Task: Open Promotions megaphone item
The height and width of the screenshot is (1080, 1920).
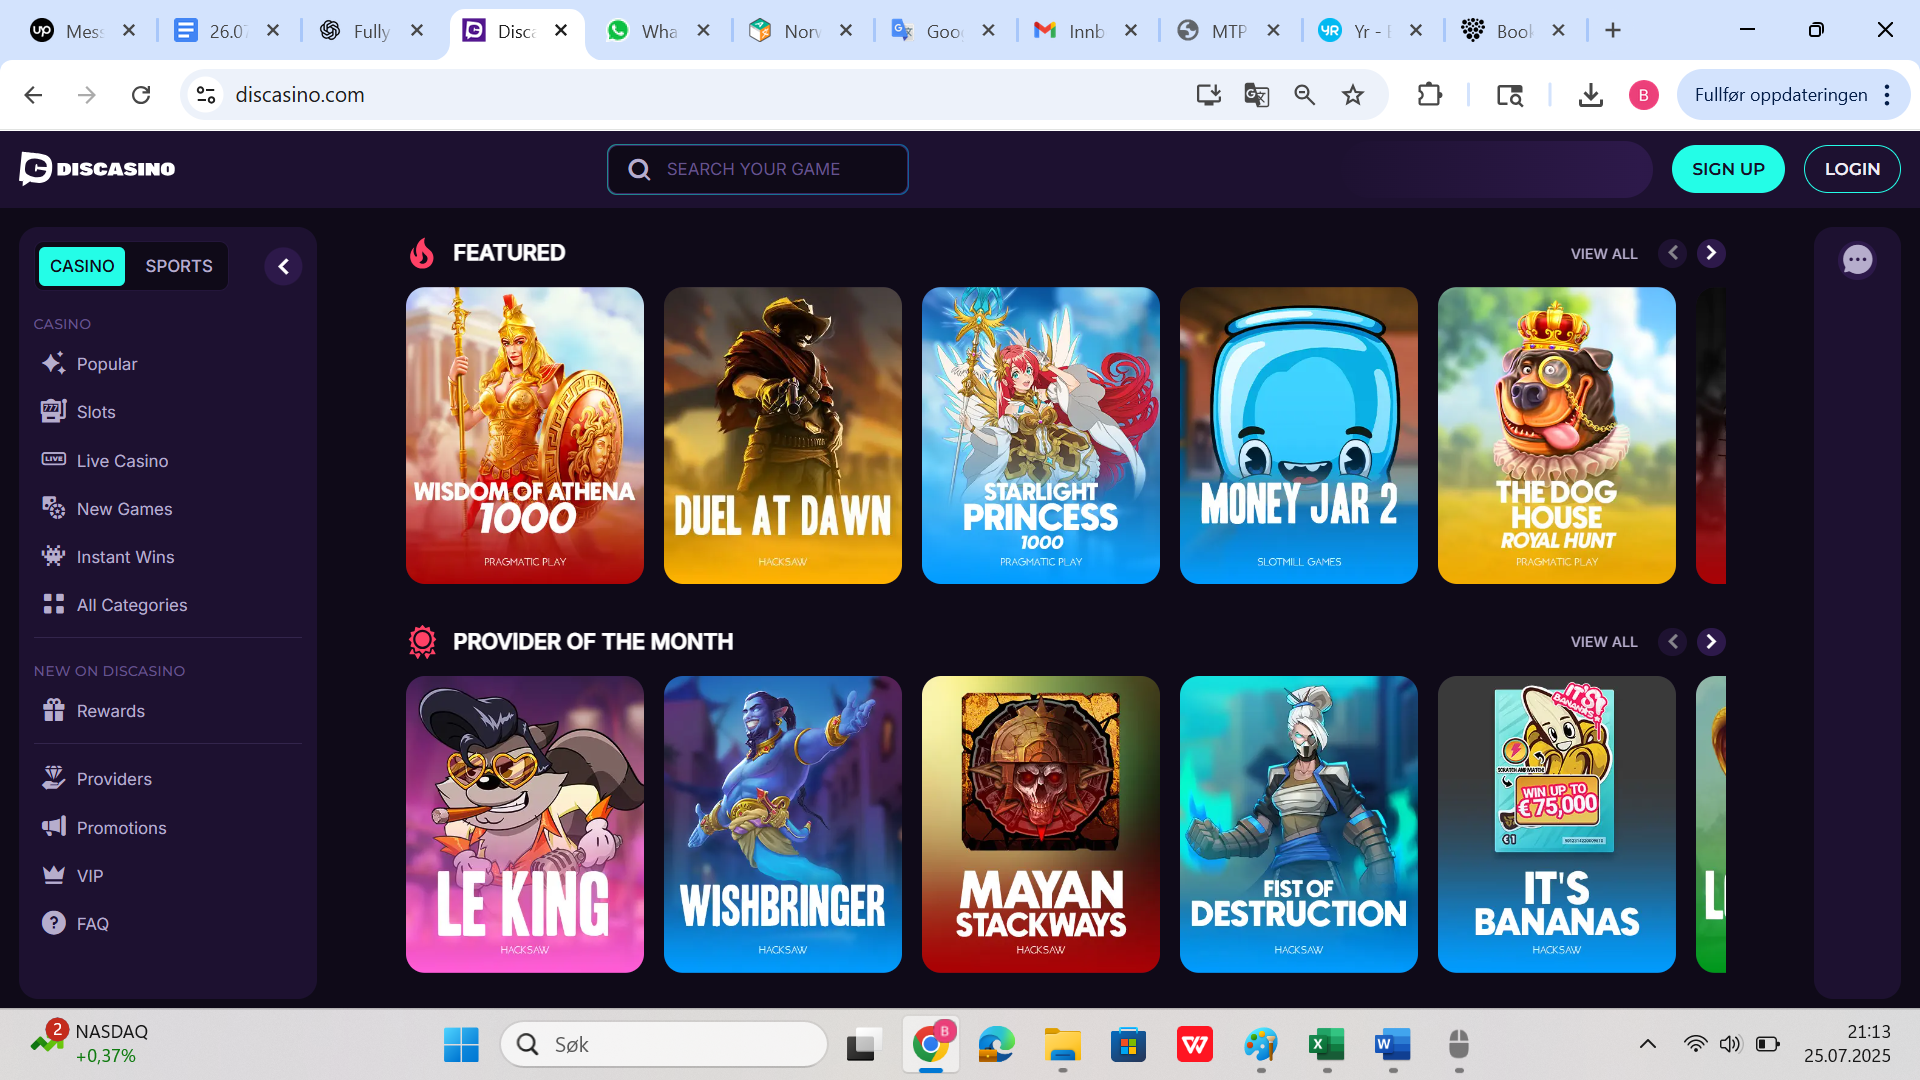Action: (x=121, y=828)
